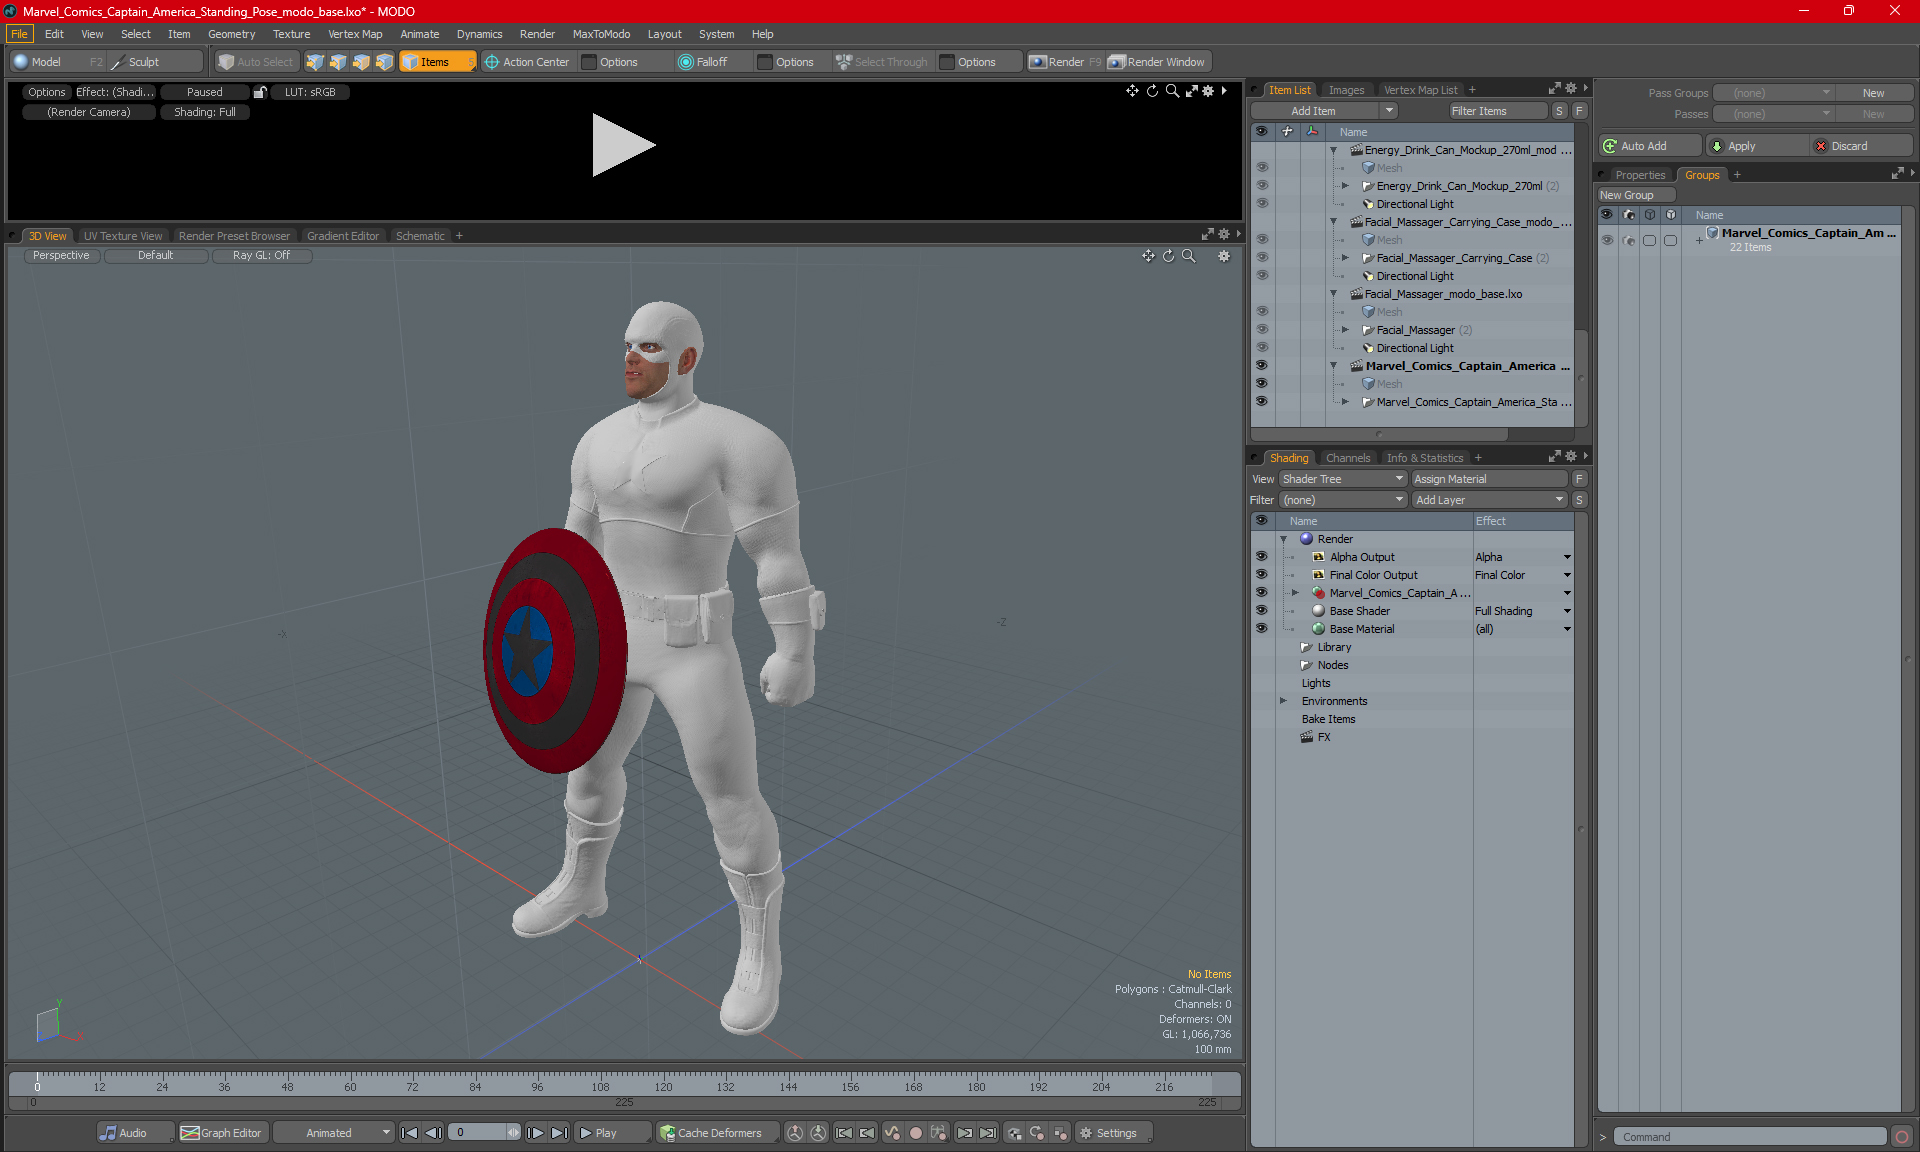Expand the Facial_Massager (2) item
This screenshot has width=1920, height=1152.
[1345, 329]
